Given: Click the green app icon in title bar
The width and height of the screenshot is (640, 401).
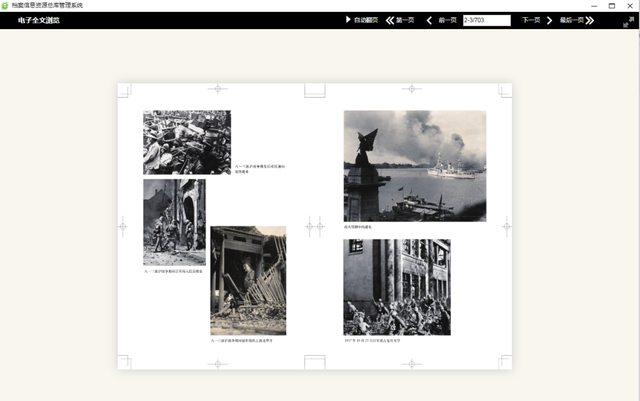Looking at the screenshot, I should (x=6, y=5).
